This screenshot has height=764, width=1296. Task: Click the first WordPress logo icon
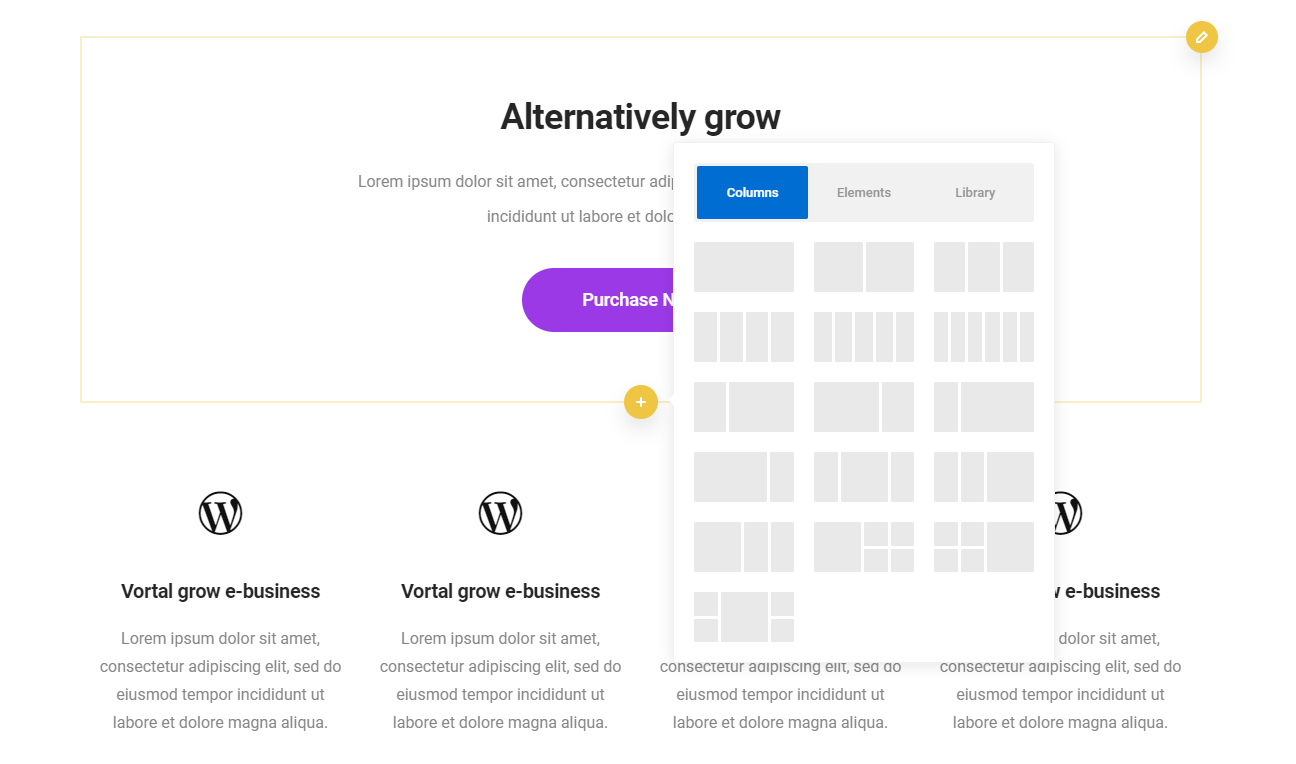pyautogui.click(x=220, y=513)
